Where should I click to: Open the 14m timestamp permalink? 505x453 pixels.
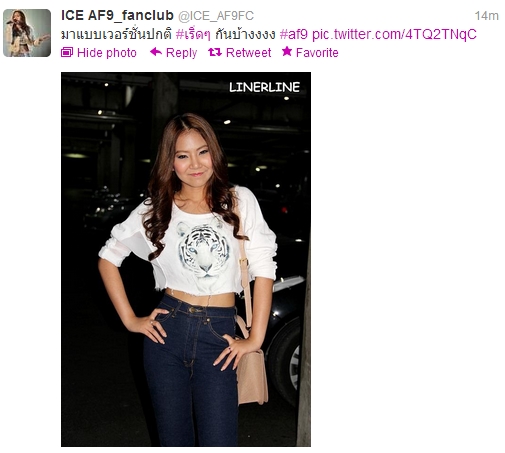coord(486,16)
